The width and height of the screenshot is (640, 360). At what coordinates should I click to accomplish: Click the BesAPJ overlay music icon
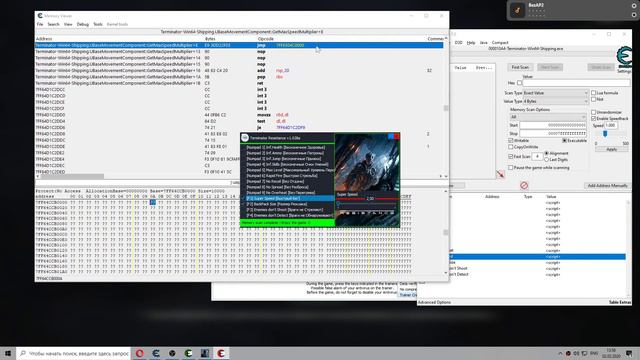tap(518, 10)
